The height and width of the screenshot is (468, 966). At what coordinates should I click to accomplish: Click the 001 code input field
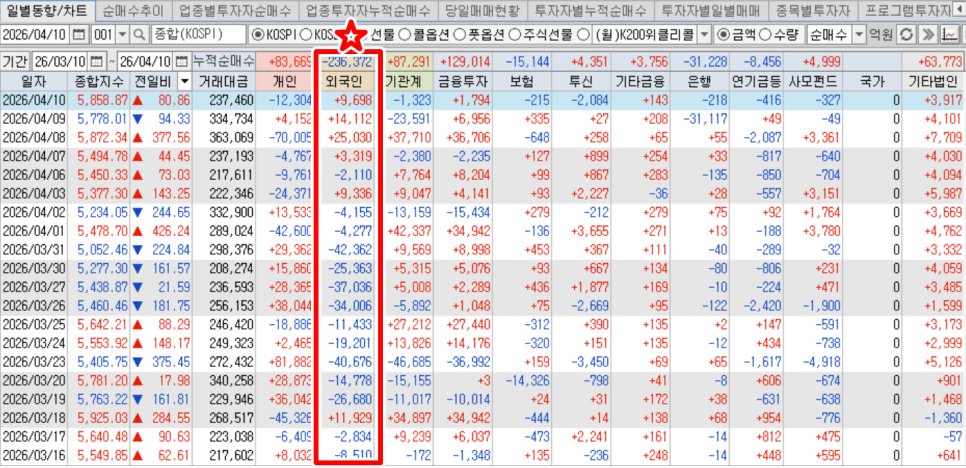click(x=103, y=34)
